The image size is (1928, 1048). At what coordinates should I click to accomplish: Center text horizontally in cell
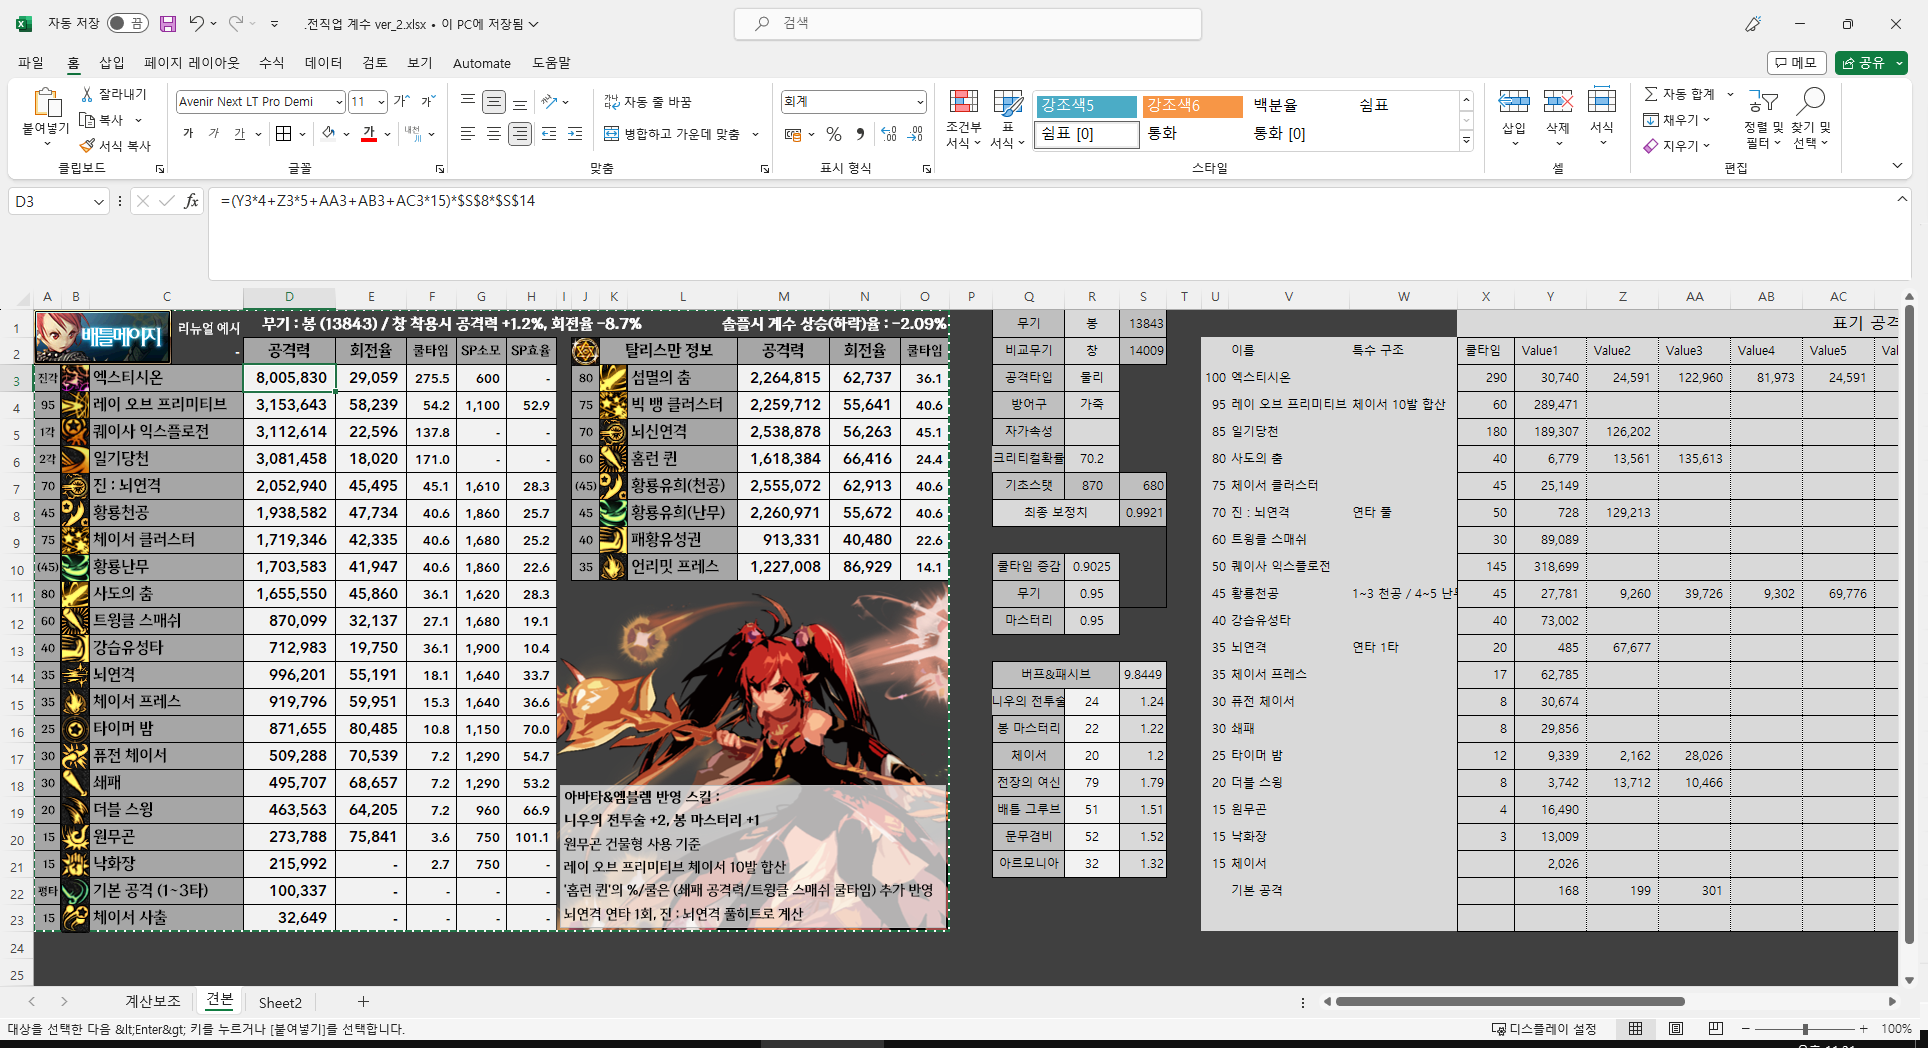(494, 133)
